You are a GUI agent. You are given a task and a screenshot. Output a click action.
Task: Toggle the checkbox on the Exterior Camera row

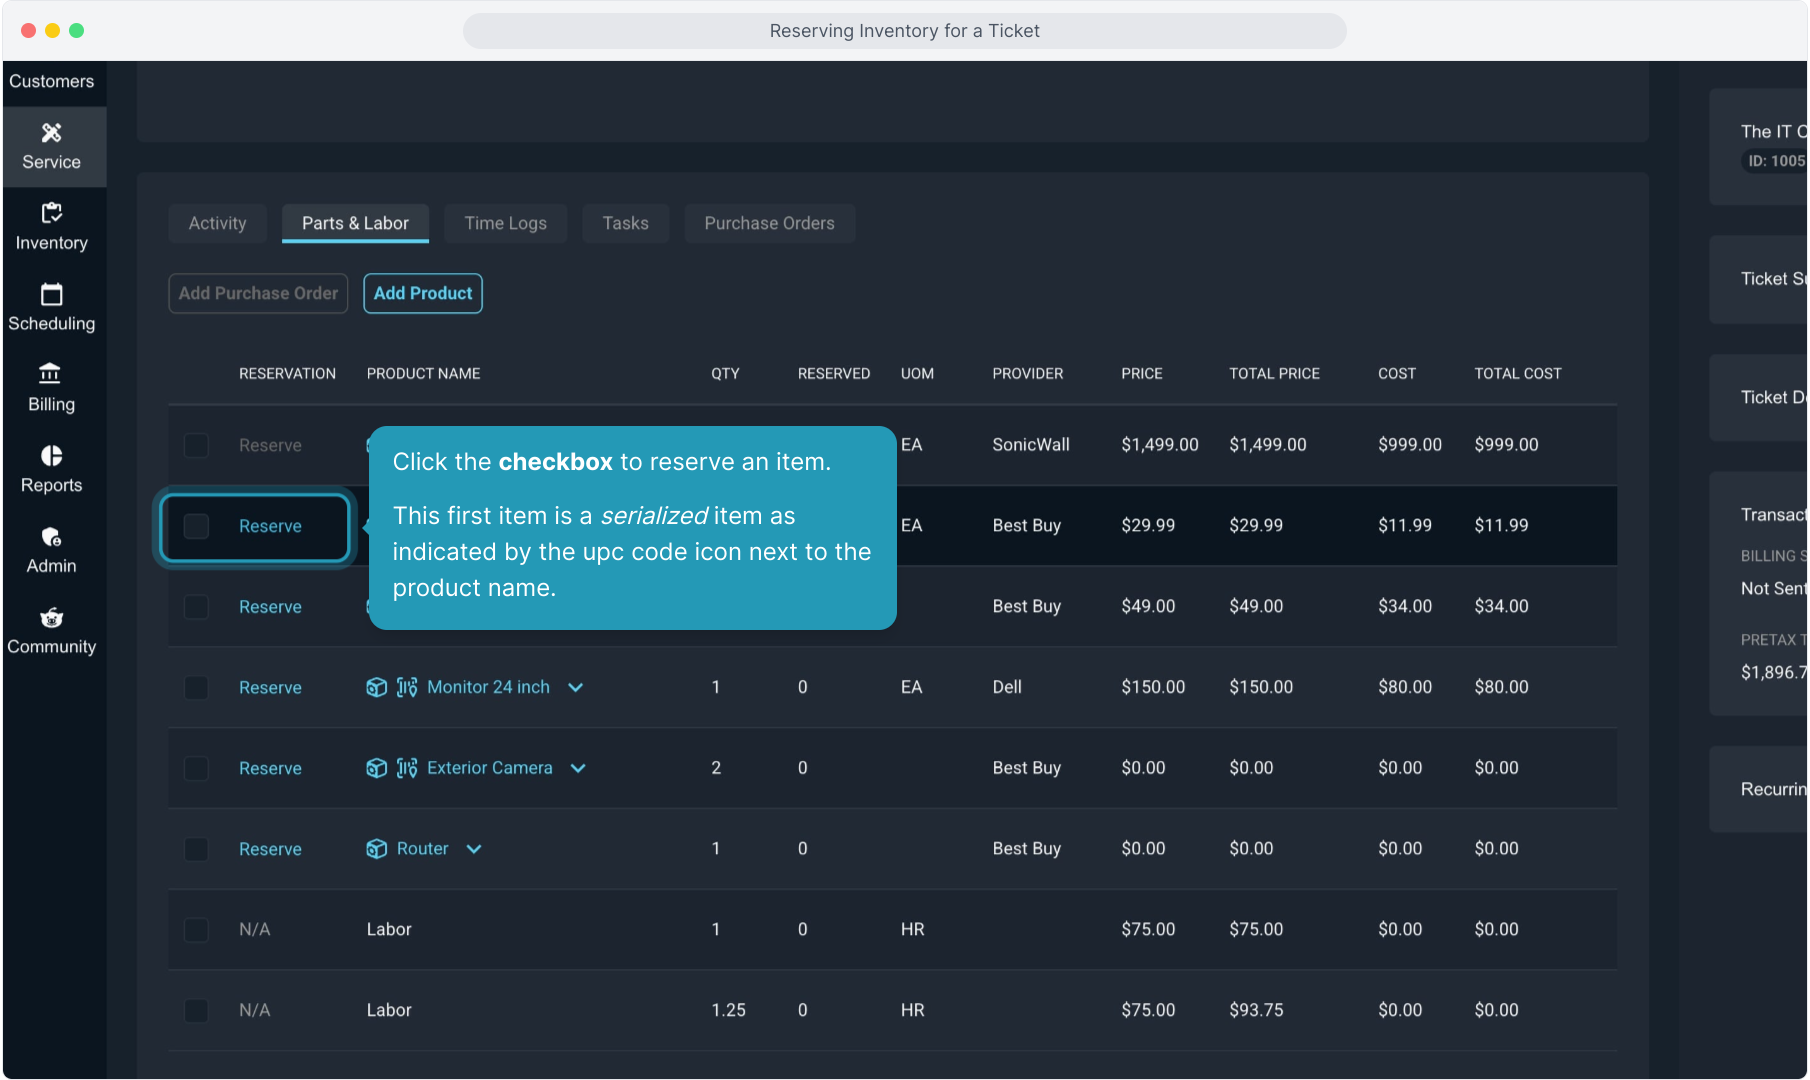(197, 769)
